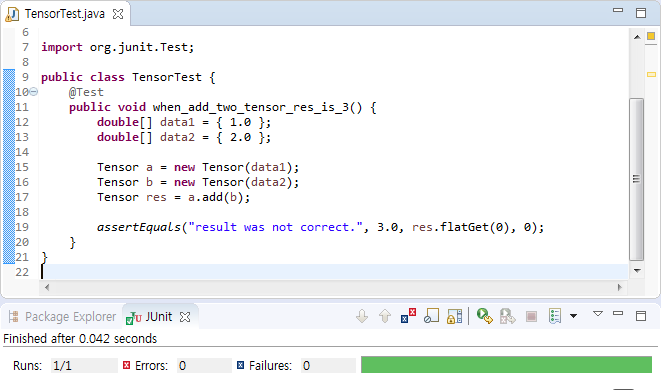Click editor horizontal scrollbar right arrow
The image size is (661, 390).
pyautogui.click(x=619, y=287)
